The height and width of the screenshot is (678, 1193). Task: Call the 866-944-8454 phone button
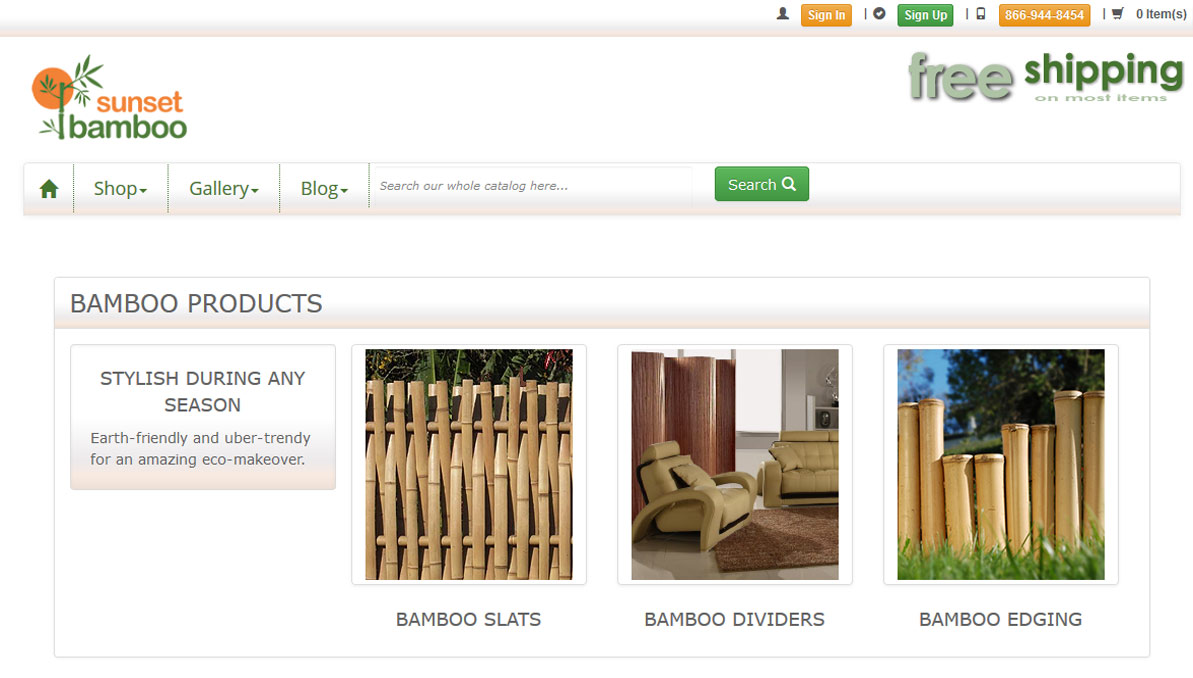click(1044, 15)
